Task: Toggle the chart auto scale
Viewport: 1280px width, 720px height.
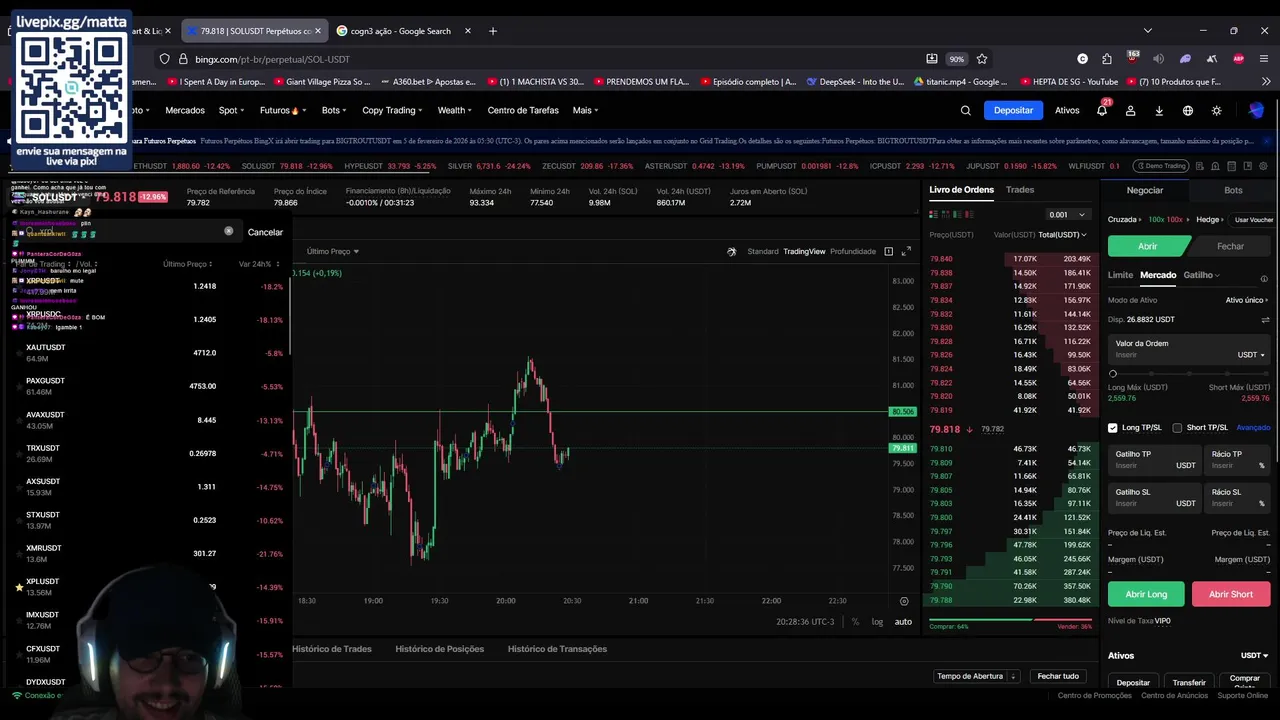Action: [x=903, y=622]
